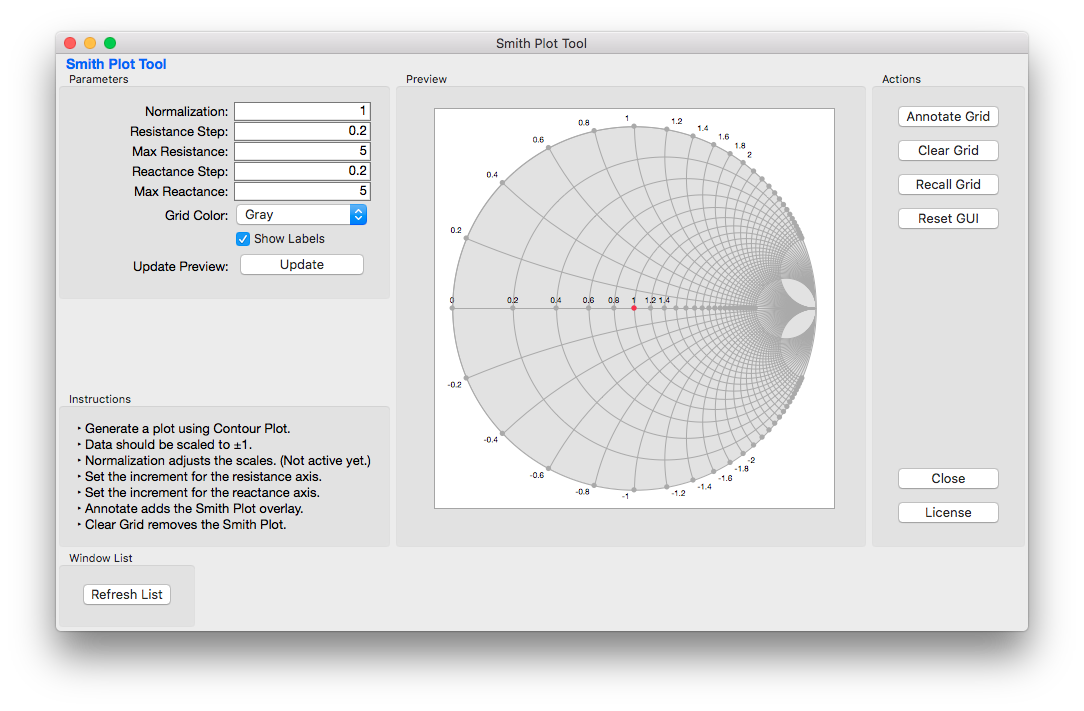Click the stepper arrows on Grid Color combo
The width and height of the screenshot is (1084, 711).
[358, 214]
